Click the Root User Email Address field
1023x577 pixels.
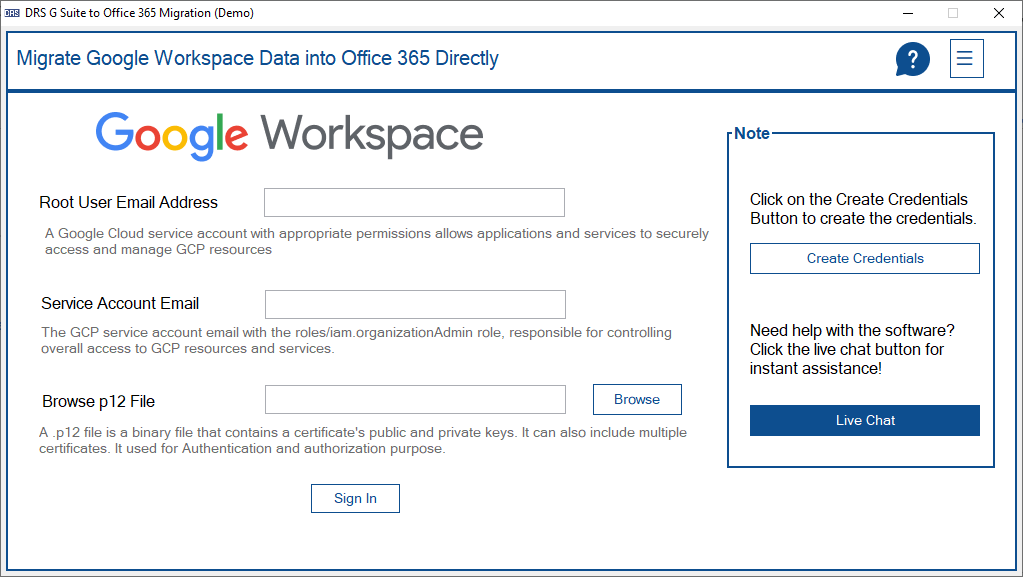(413, 201)
